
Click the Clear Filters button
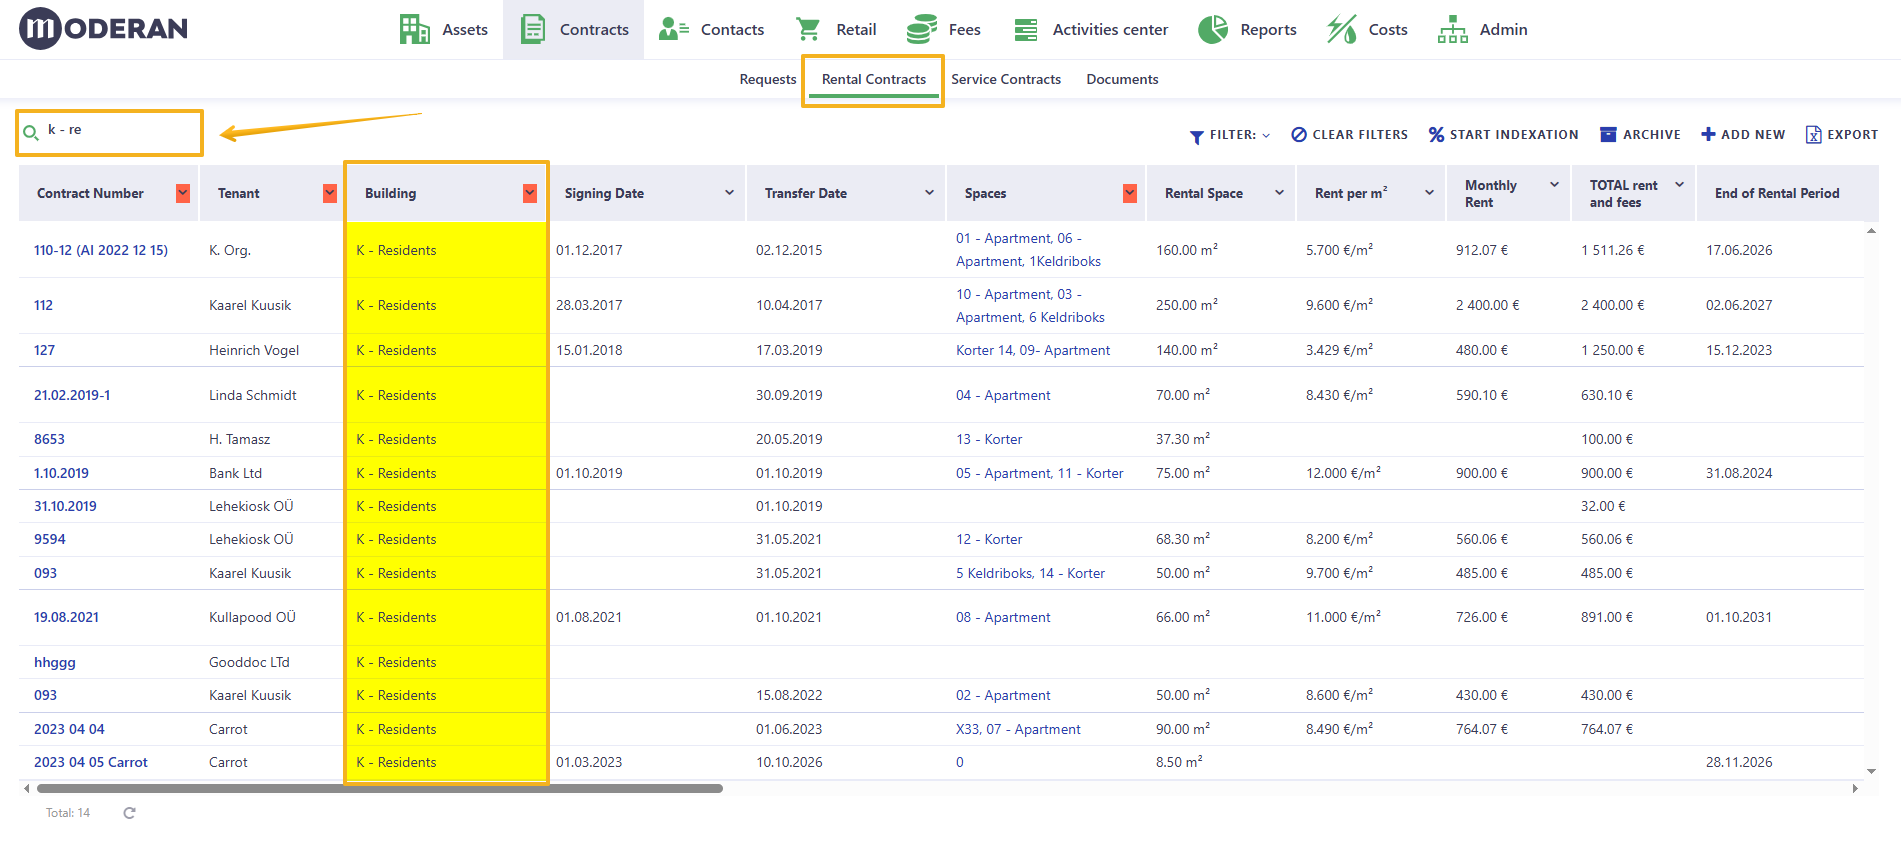click(1349, 135)
